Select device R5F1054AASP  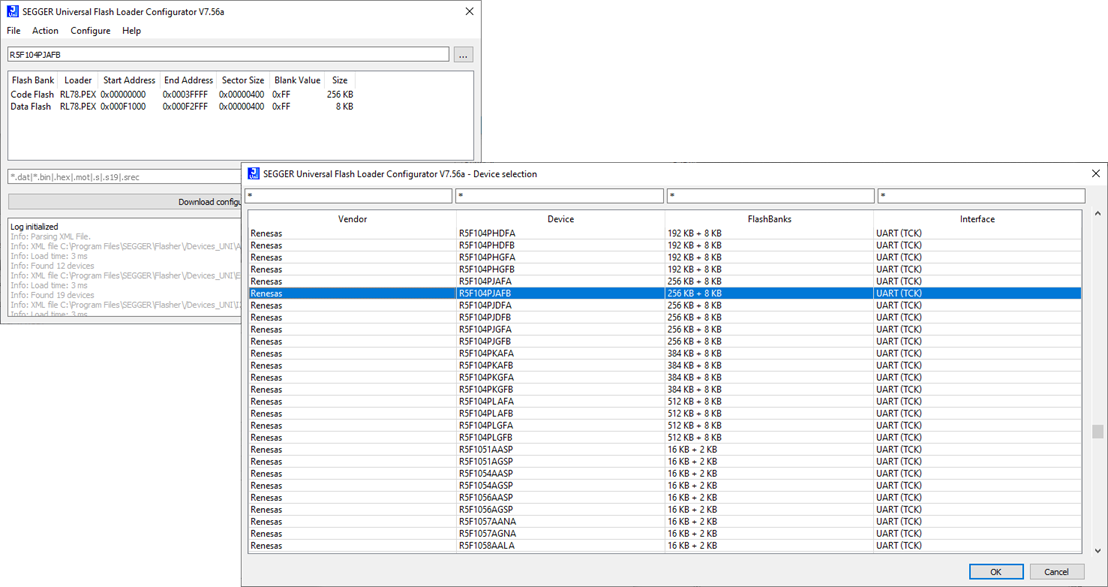tap(665, 473)
